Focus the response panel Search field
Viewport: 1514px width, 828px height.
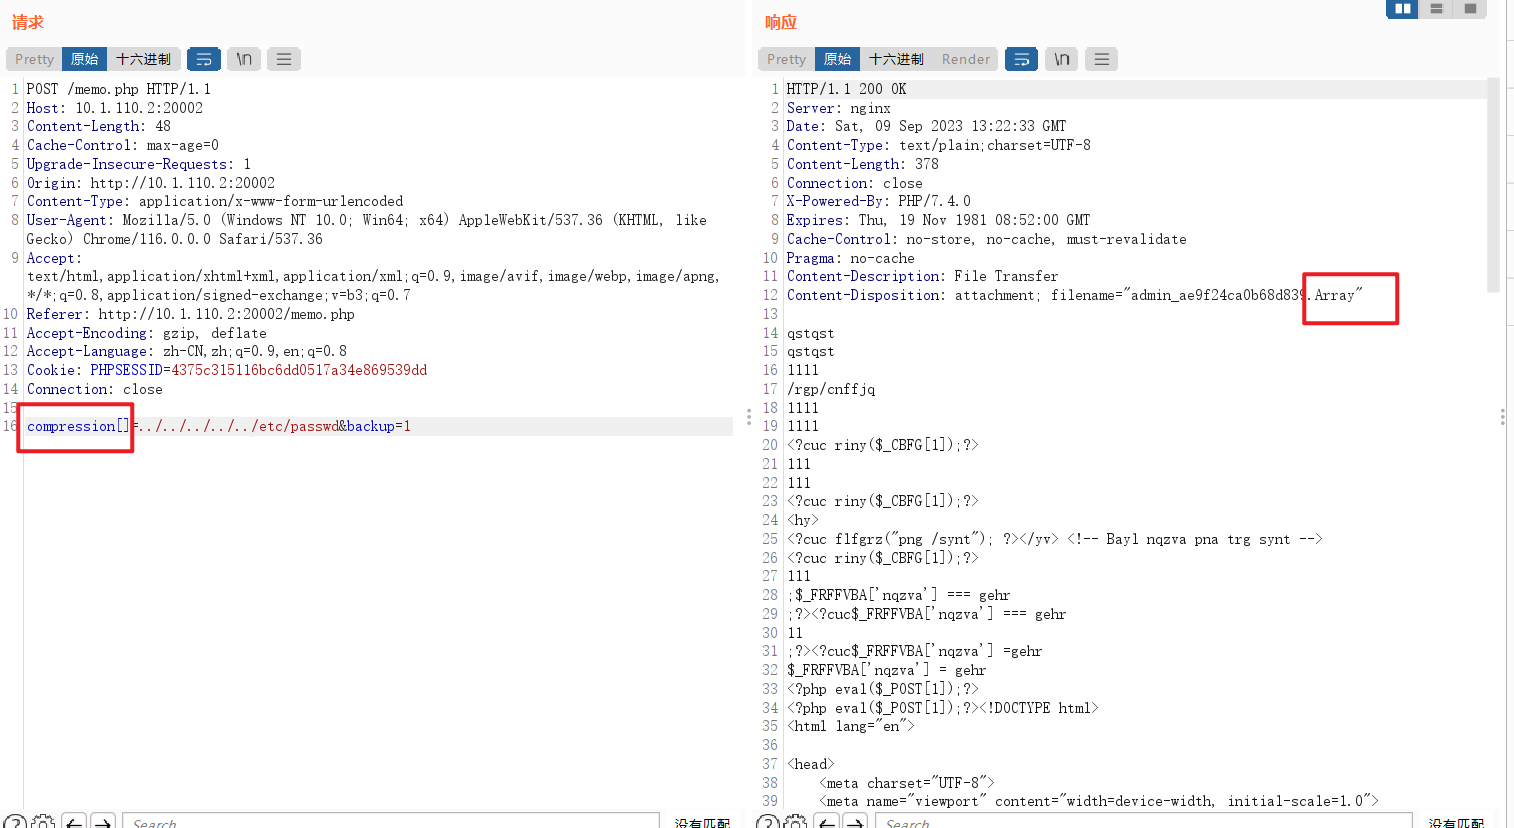[1144, 822]
